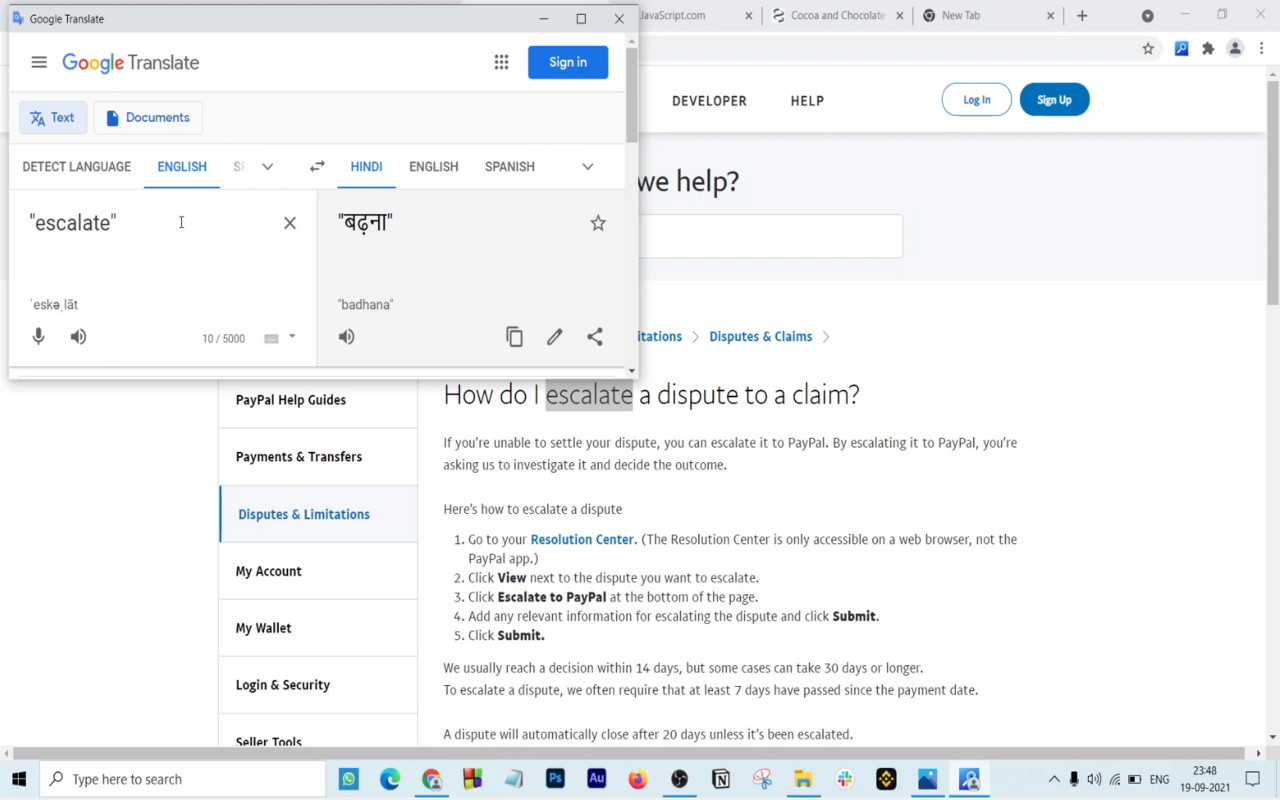Screen dimensions: 1280x800
Task: Switch to Text translation mode
Action: coord(53,118)
